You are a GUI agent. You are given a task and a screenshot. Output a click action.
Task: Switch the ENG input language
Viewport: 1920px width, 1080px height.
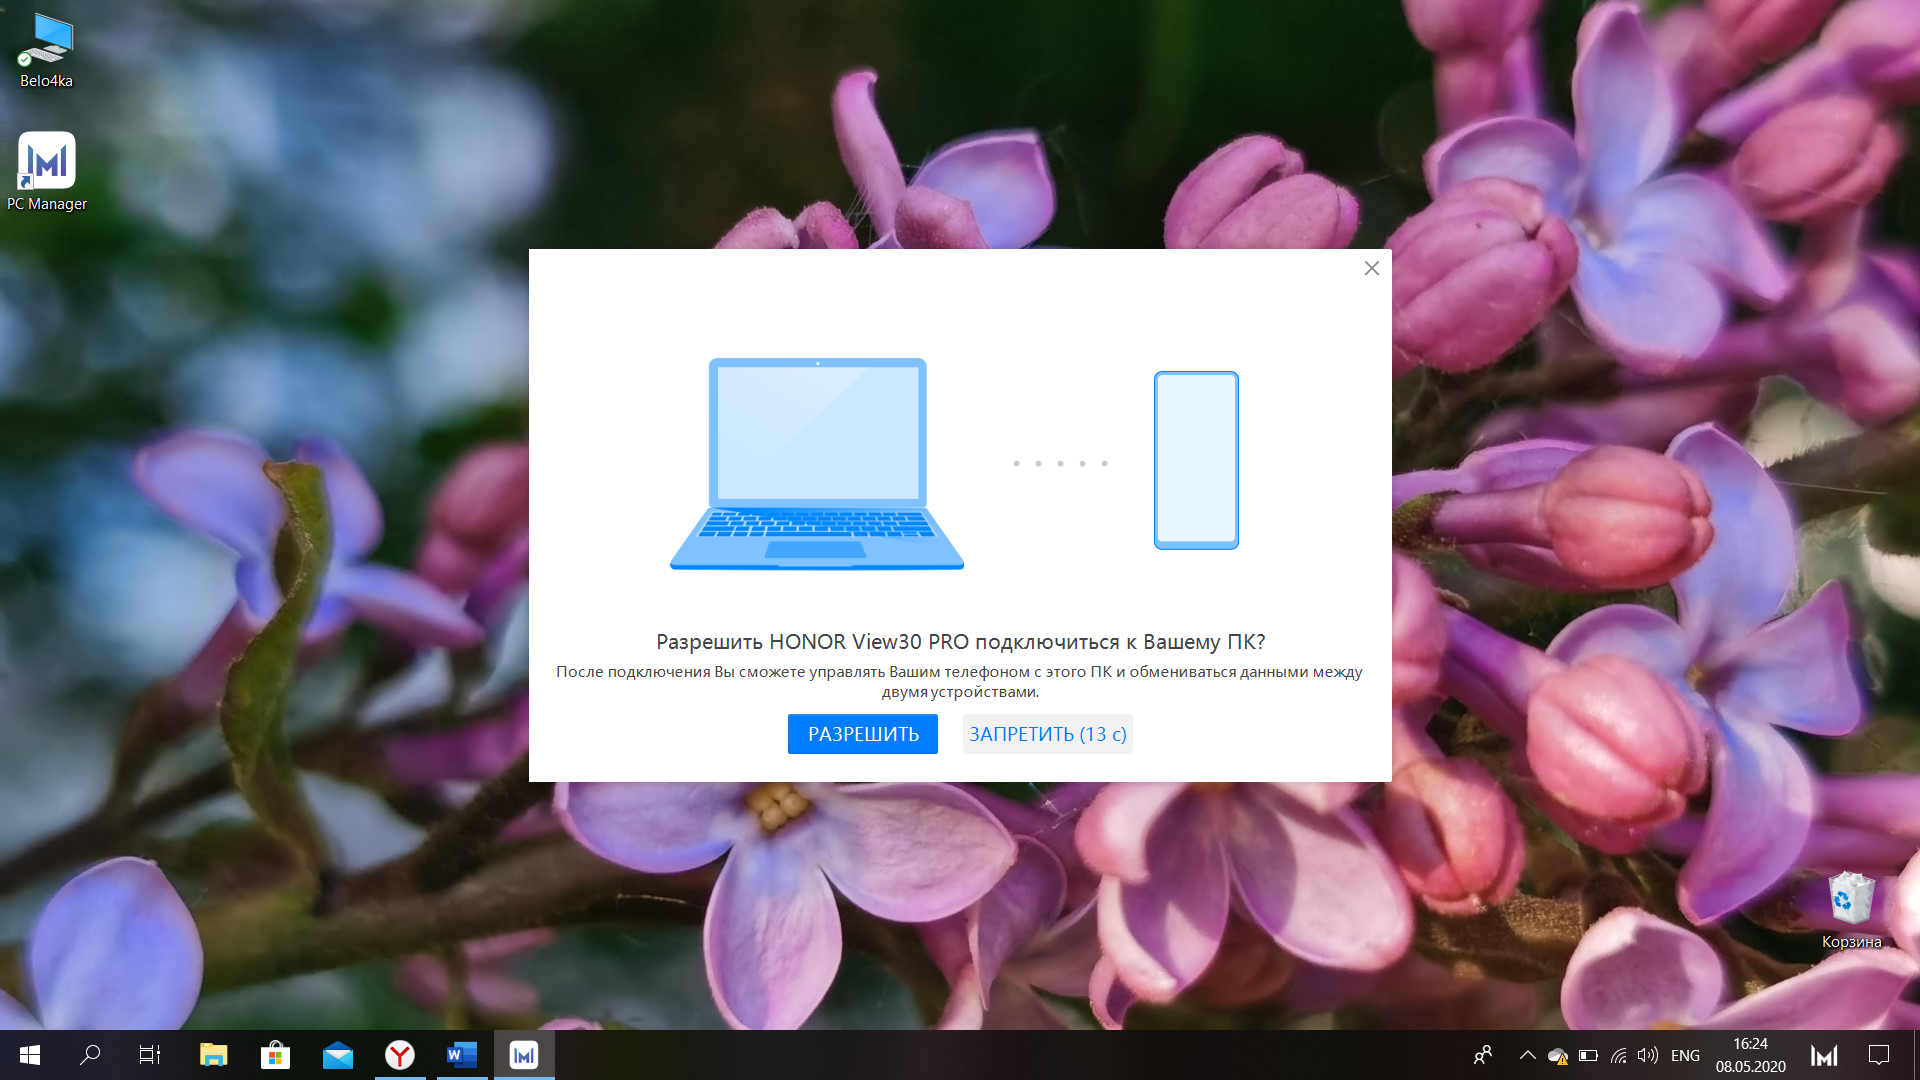pos(1685,1055)
